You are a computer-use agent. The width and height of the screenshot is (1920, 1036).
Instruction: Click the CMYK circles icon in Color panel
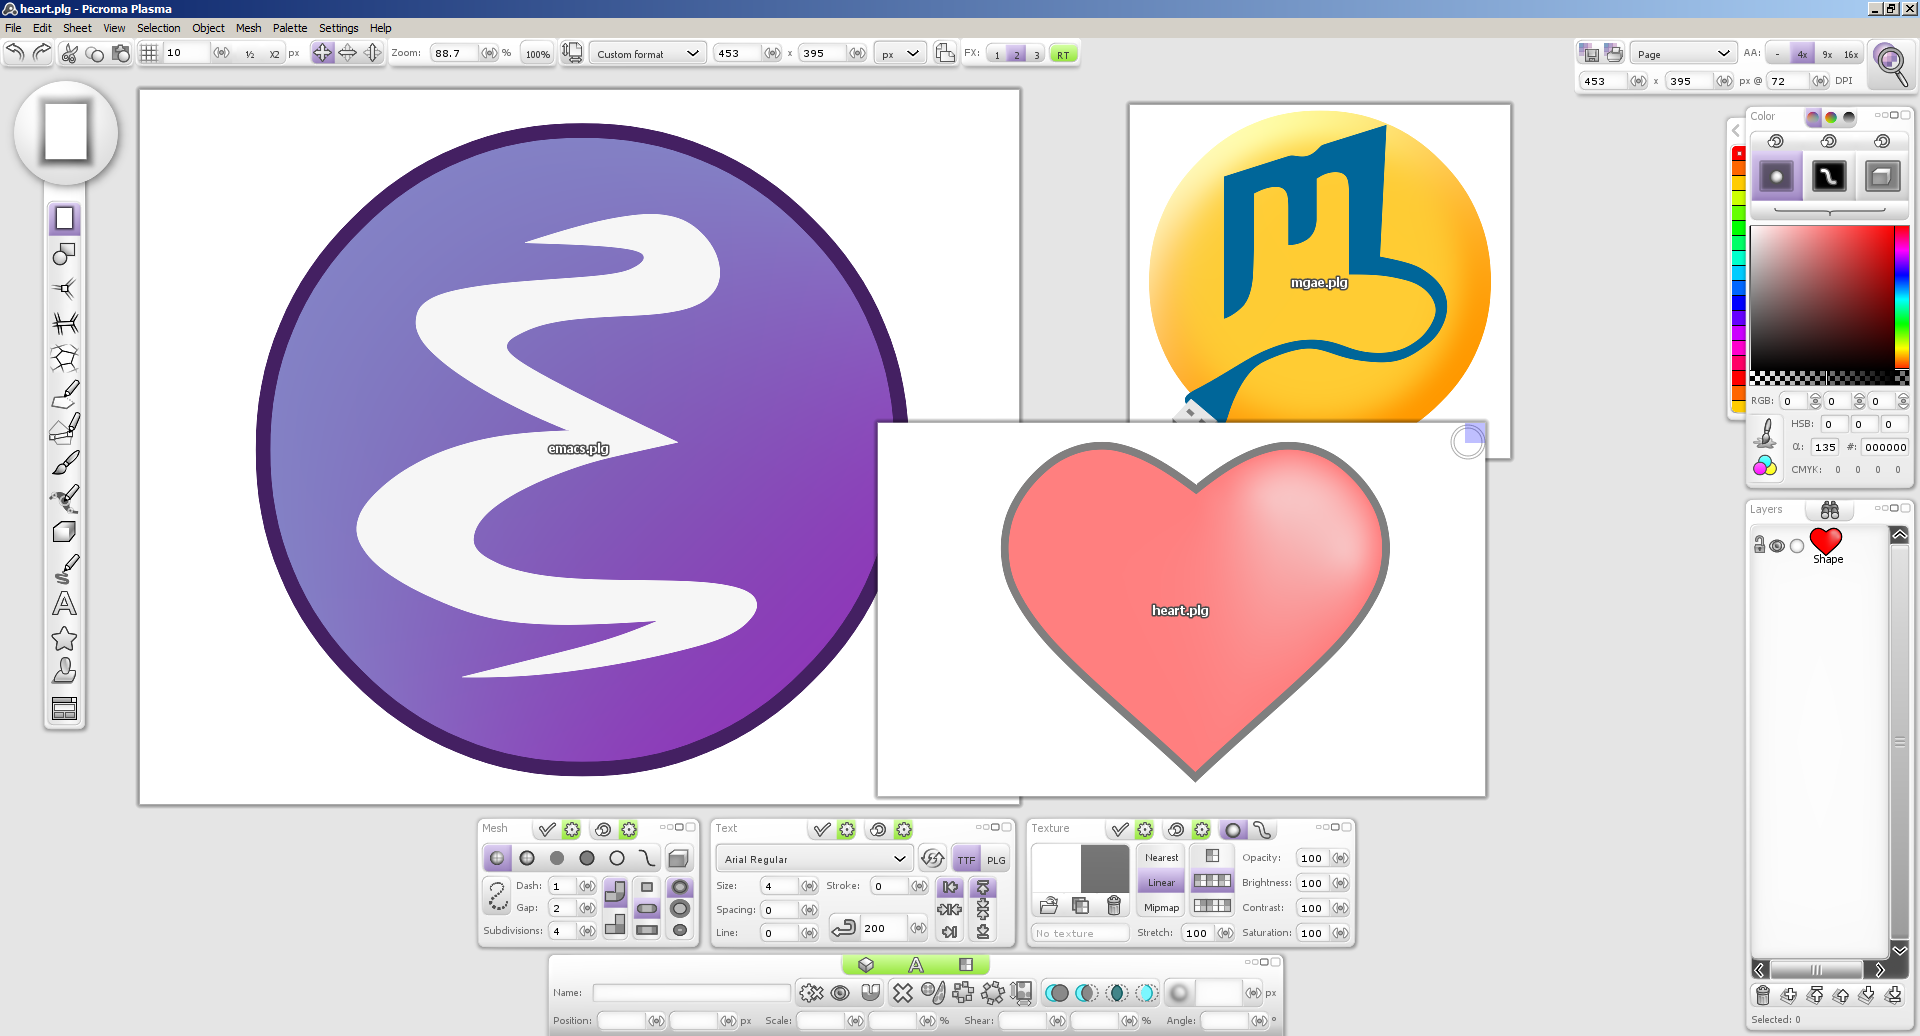click(1765, 466)
